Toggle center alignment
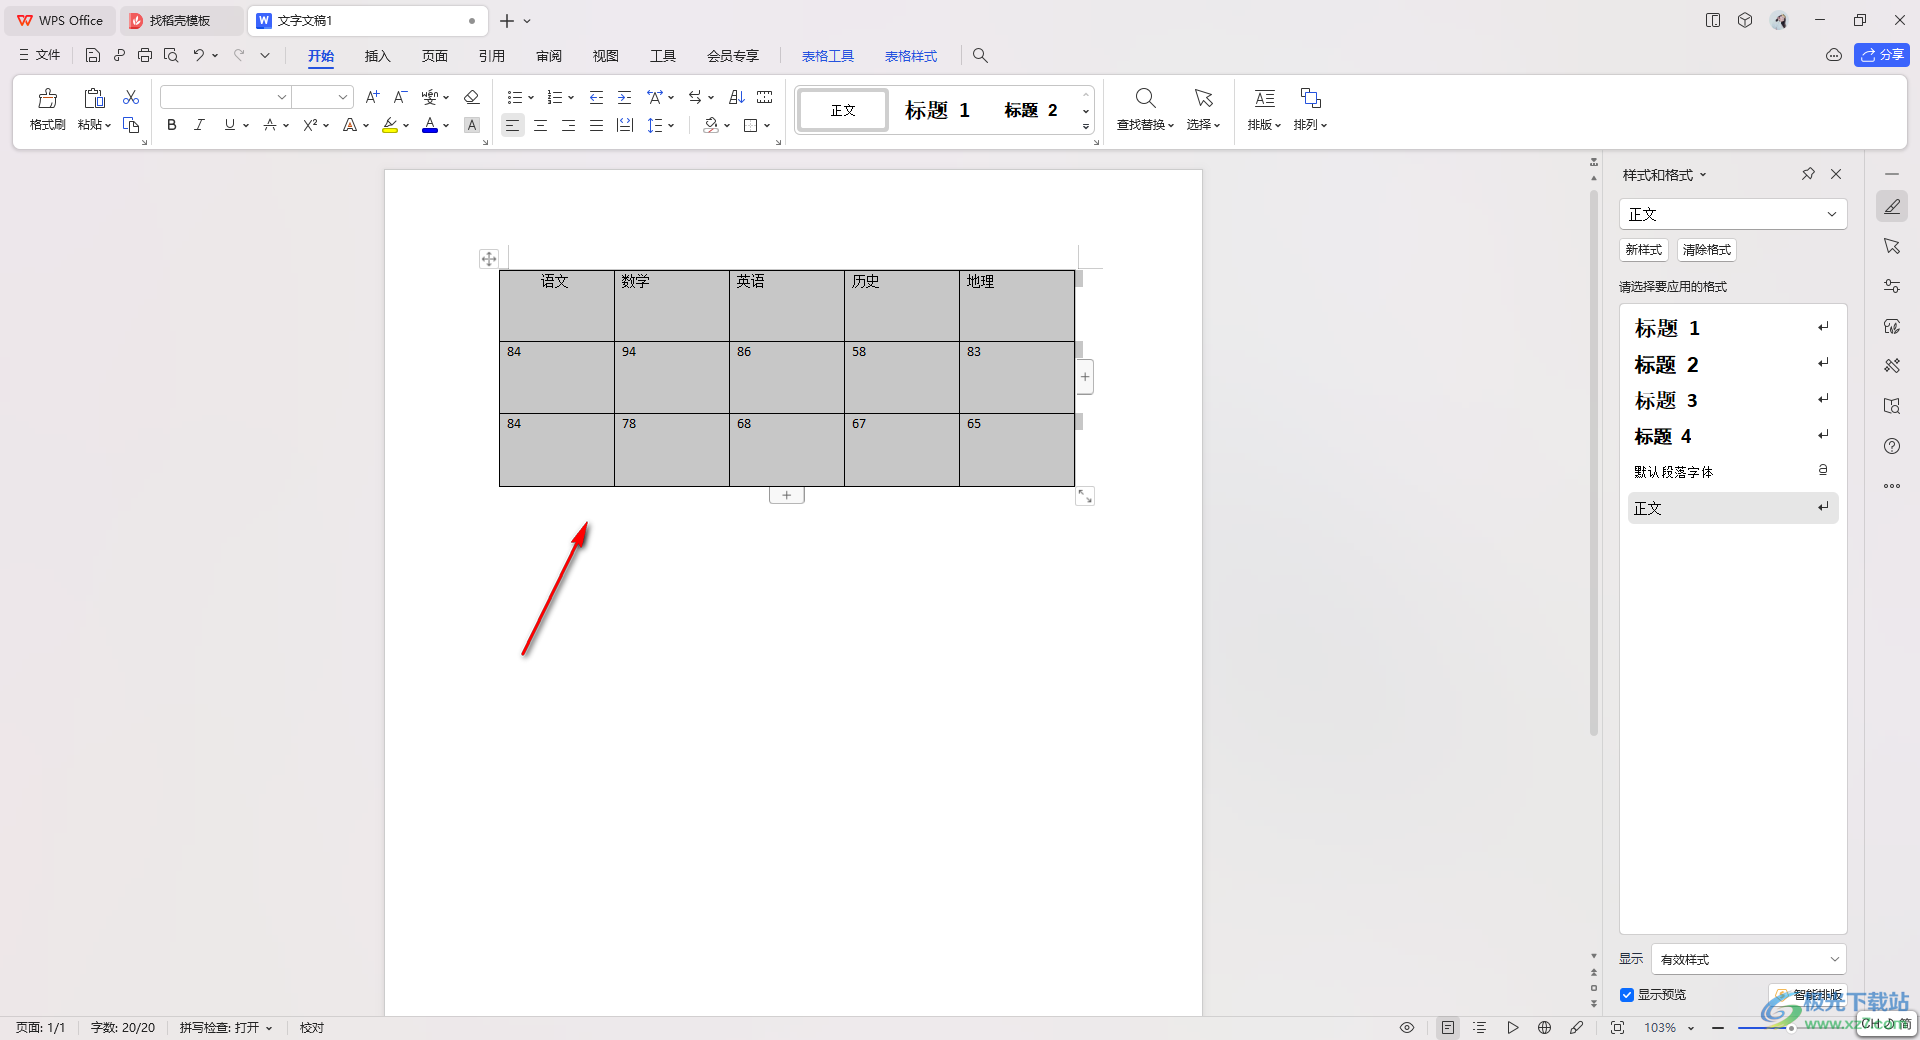 540,125
